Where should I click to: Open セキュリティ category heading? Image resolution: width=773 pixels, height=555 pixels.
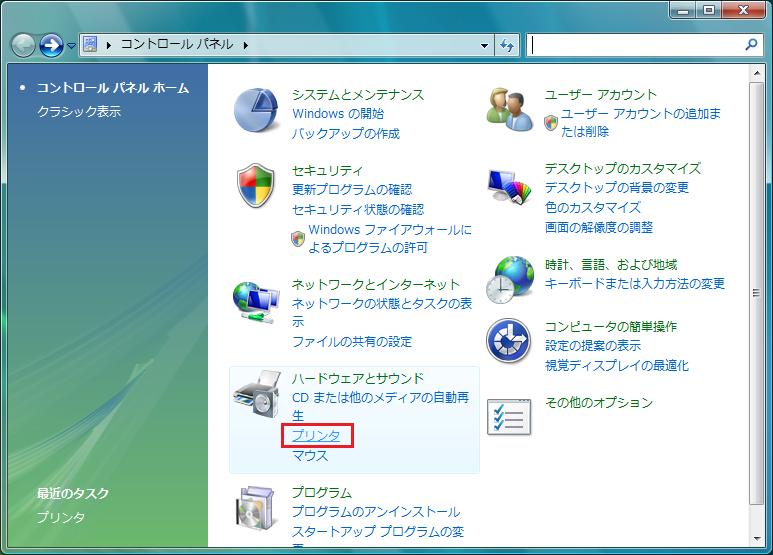[x=327, y=171]
